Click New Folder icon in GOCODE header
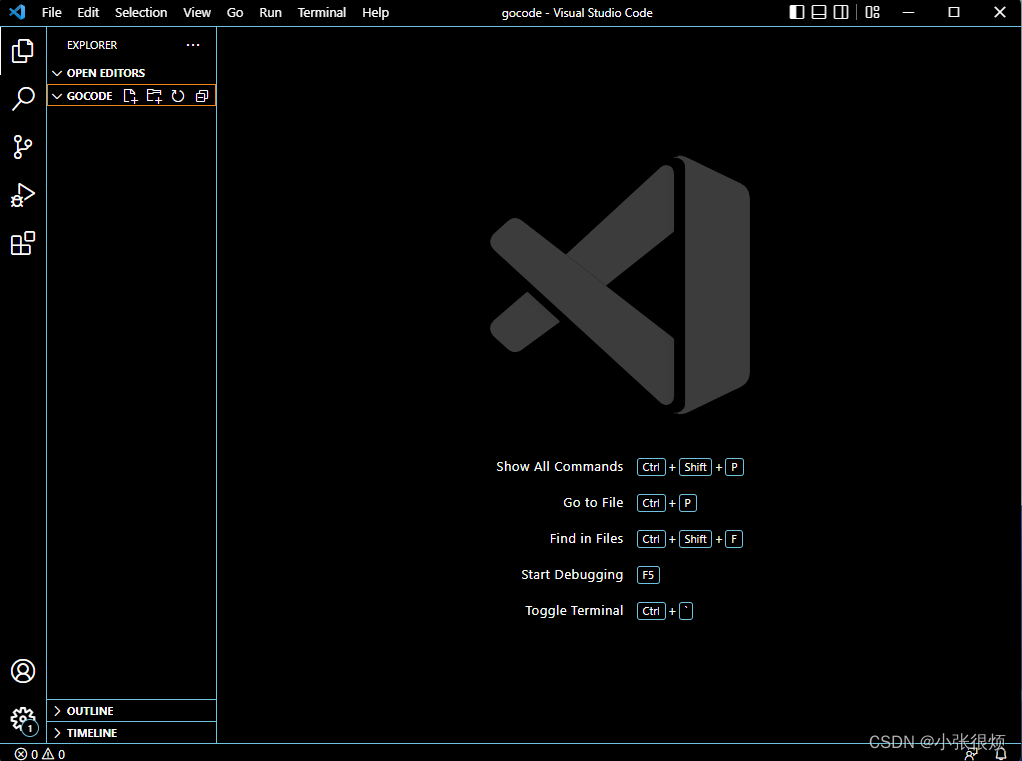This screenshot has width=1022, height=761. 154,96
